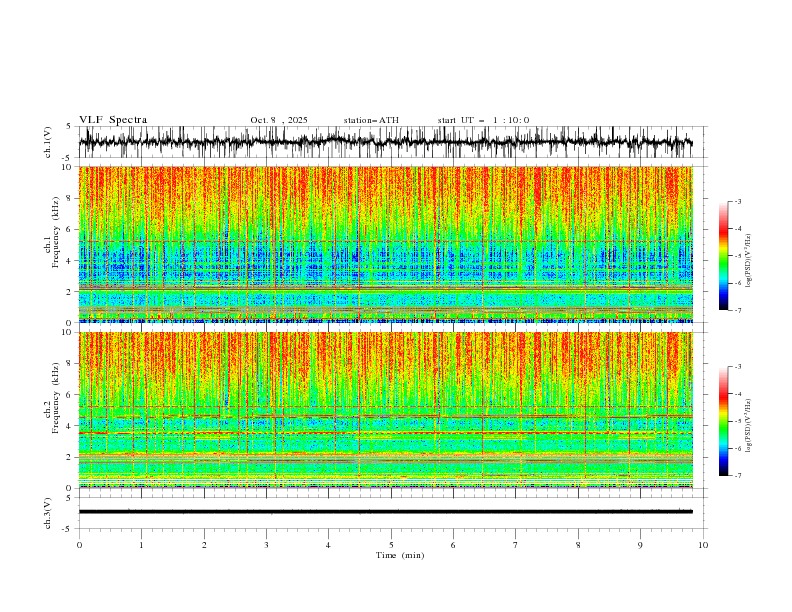This screenshot has height=612, width=792.
Task: Click the time axis tick label "4"
Action: point(328,545)
